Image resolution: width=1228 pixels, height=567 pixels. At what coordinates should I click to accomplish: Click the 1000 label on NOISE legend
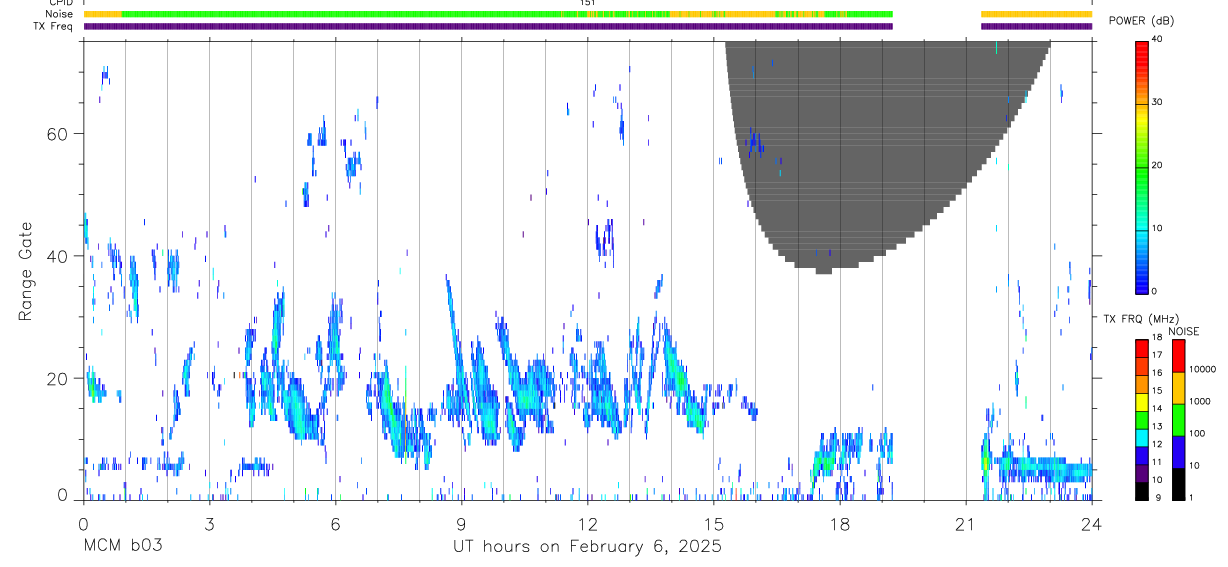[1201, 402]
